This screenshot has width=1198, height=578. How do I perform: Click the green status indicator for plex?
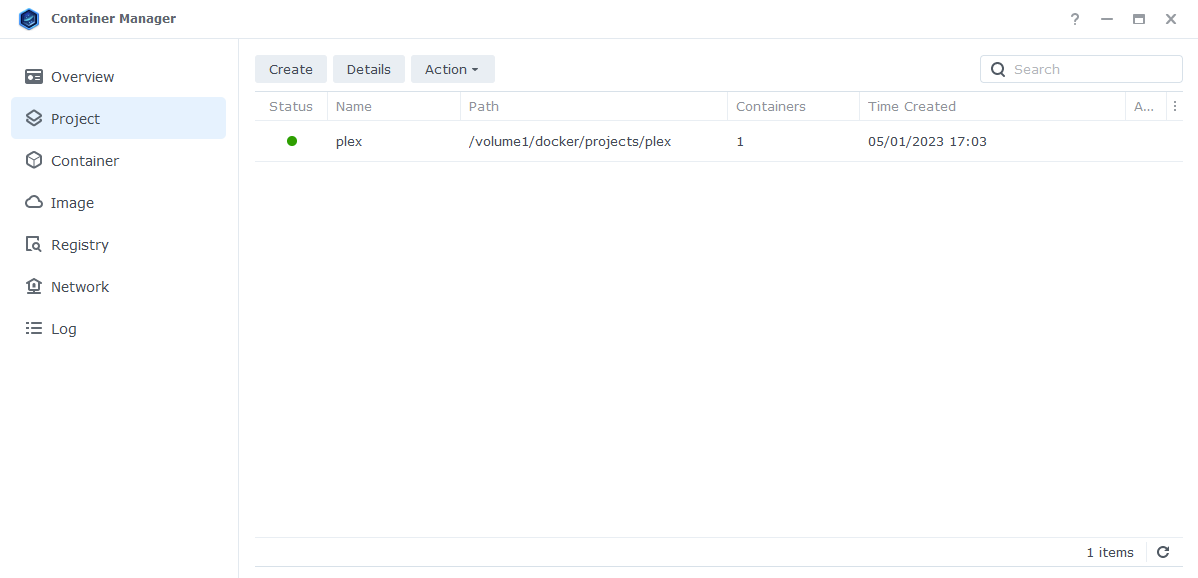pos(292,141)
